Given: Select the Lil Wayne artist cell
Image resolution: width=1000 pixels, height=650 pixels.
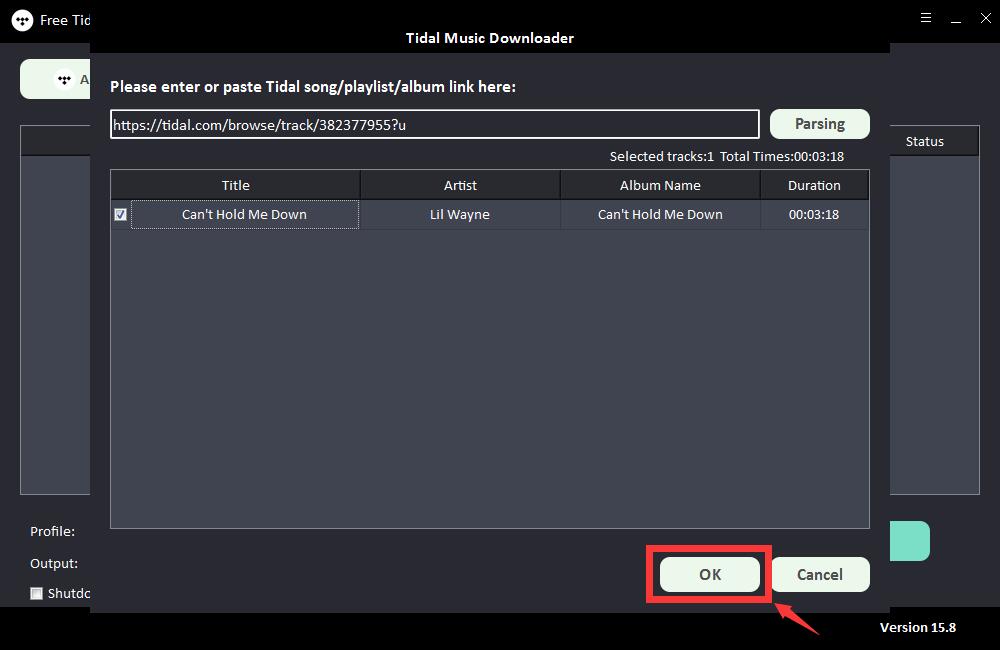Looking at the screenshot, I should [460, 214].
